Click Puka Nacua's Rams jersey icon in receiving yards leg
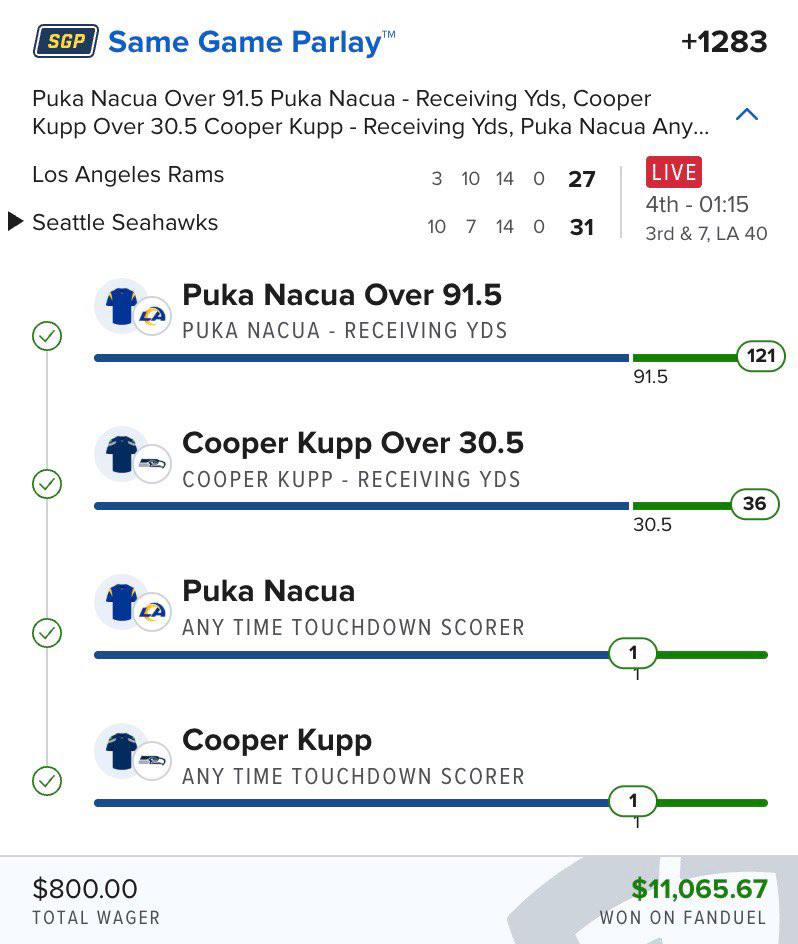The height and width of the screenshot is (944, 798). tap(121, 305)
